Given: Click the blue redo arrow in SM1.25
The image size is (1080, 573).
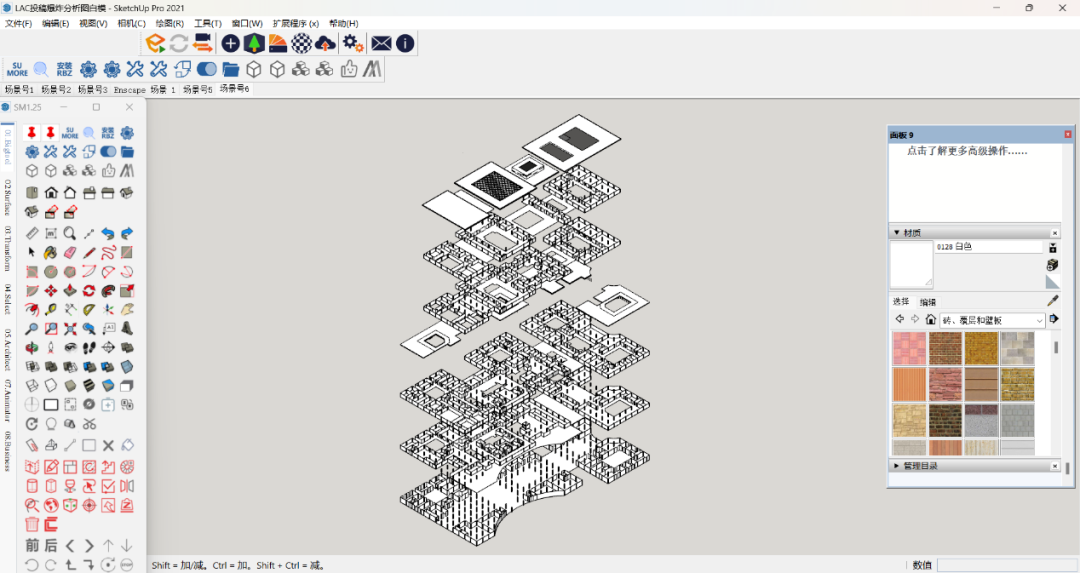Looking at the screenshot, I should pos(127,233).
